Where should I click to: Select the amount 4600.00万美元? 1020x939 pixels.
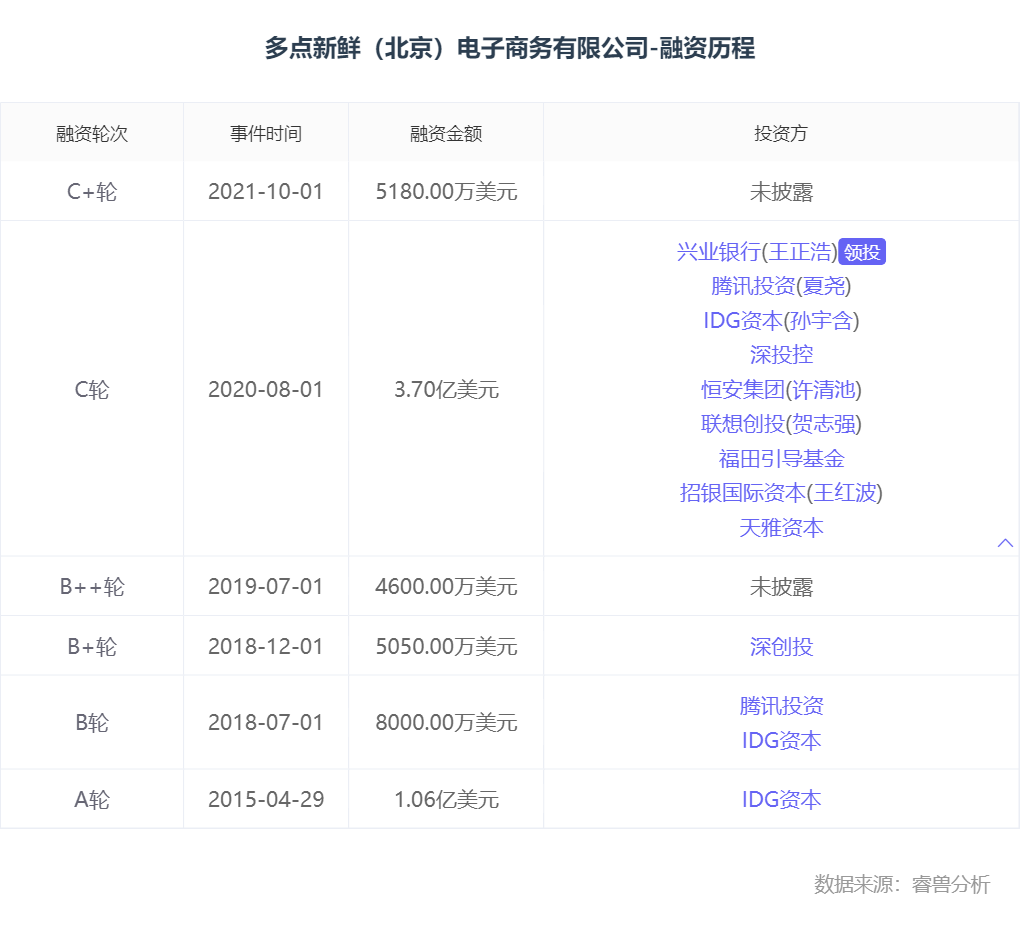click(446, 587)
